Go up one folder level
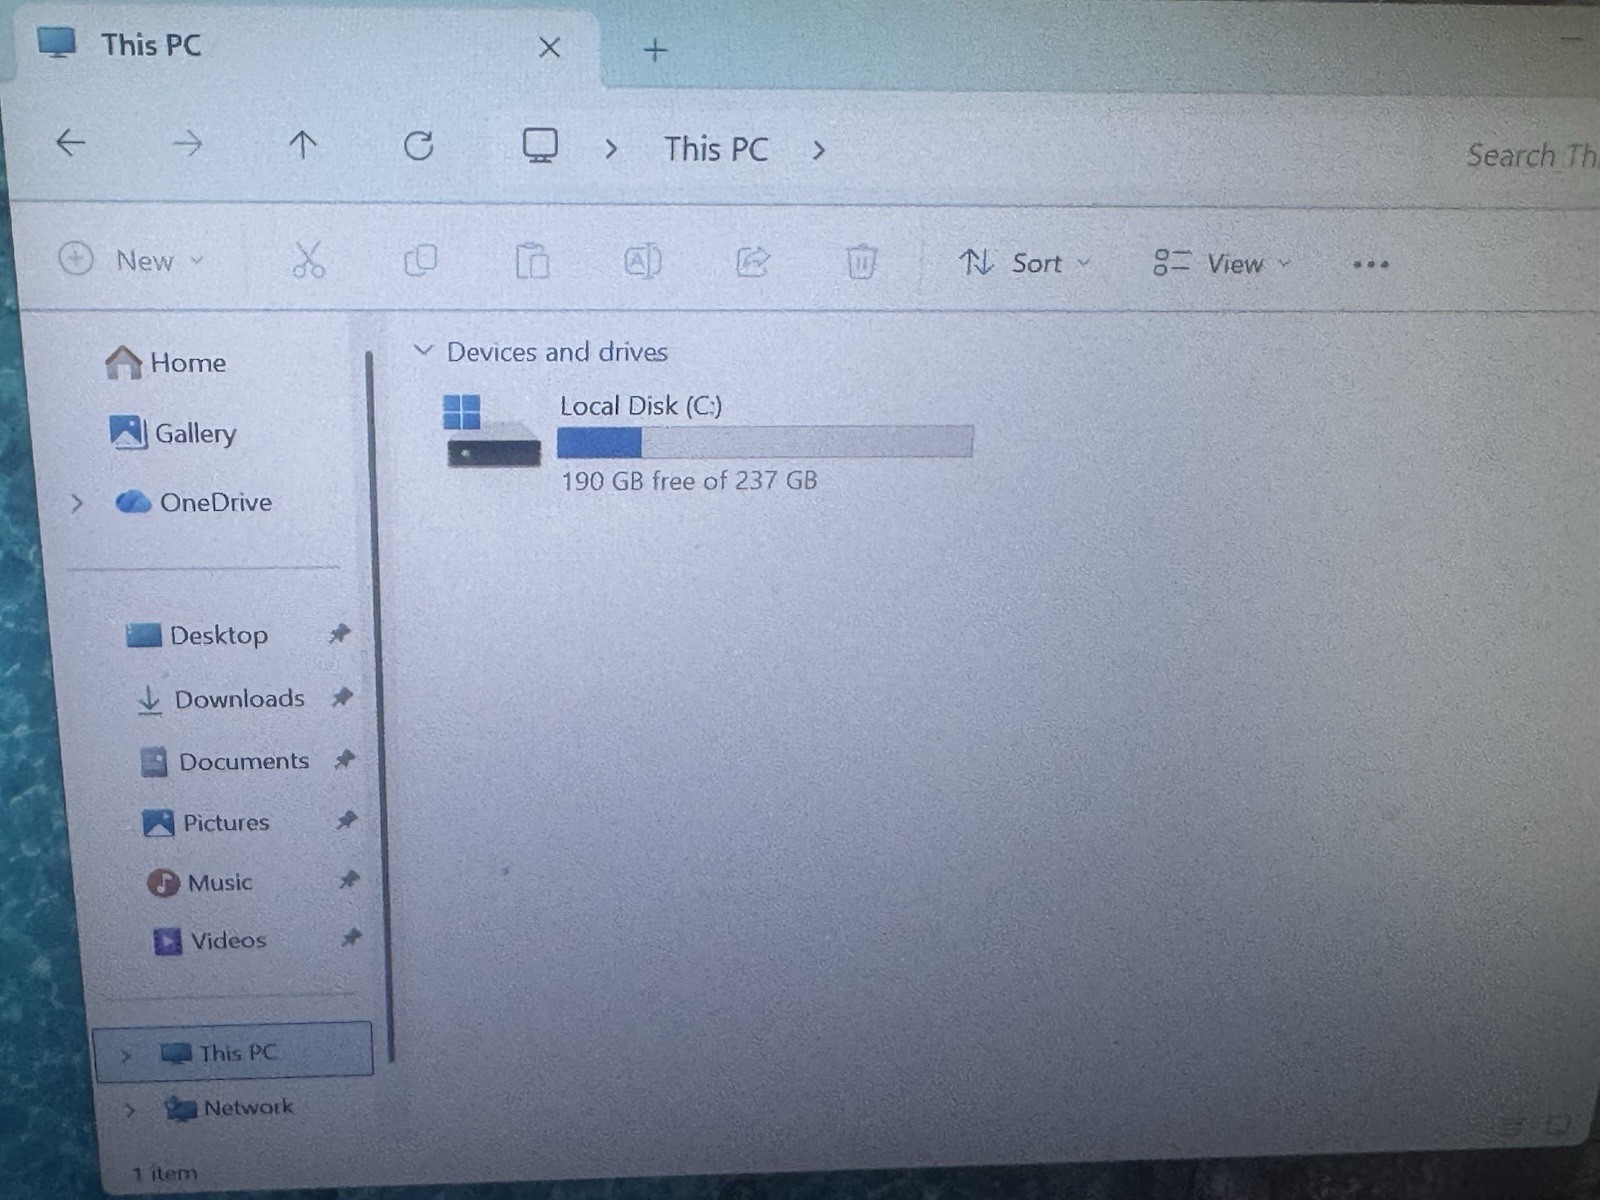This screenshot has height=1200, width=1600. pos(302,146)
